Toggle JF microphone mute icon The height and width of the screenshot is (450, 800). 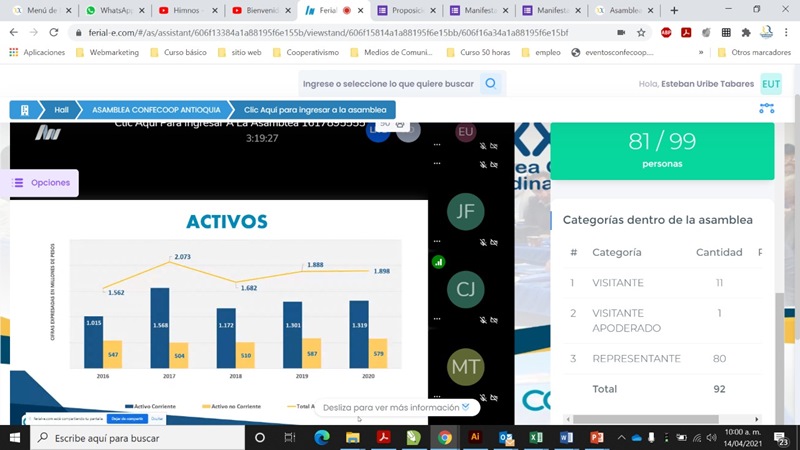pyautogui.click(x=483, y=242)
